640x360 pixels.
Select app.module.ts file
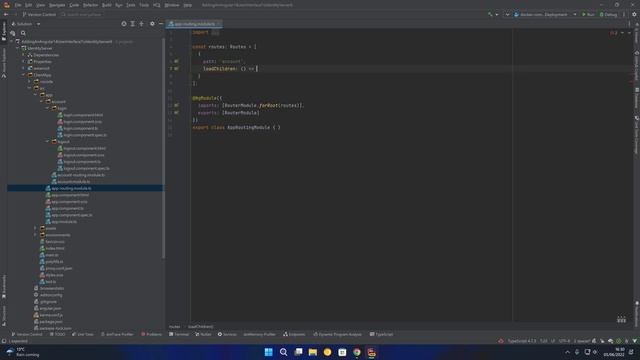pos(61,222)
